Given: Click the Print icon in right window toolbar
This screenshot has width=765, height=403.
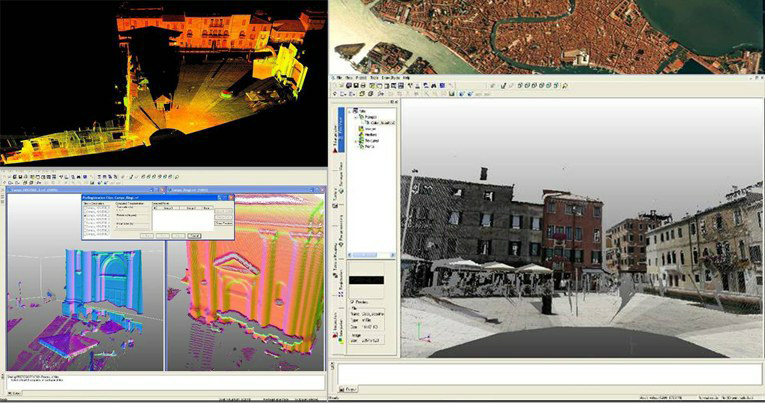Looking at the screenshot, I should [363, 85].
